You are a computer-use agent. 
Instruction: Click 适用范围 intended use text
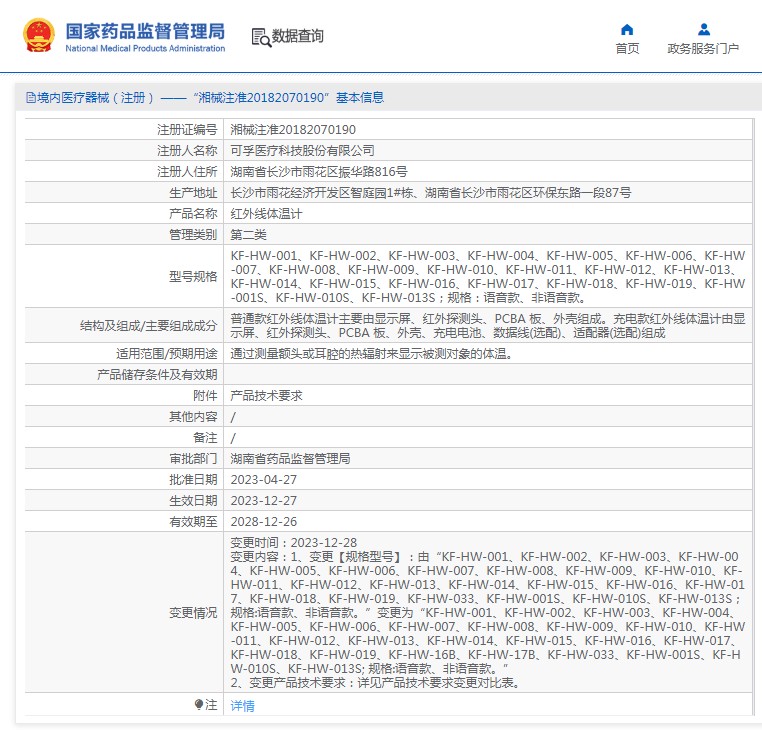coord(371,354)
